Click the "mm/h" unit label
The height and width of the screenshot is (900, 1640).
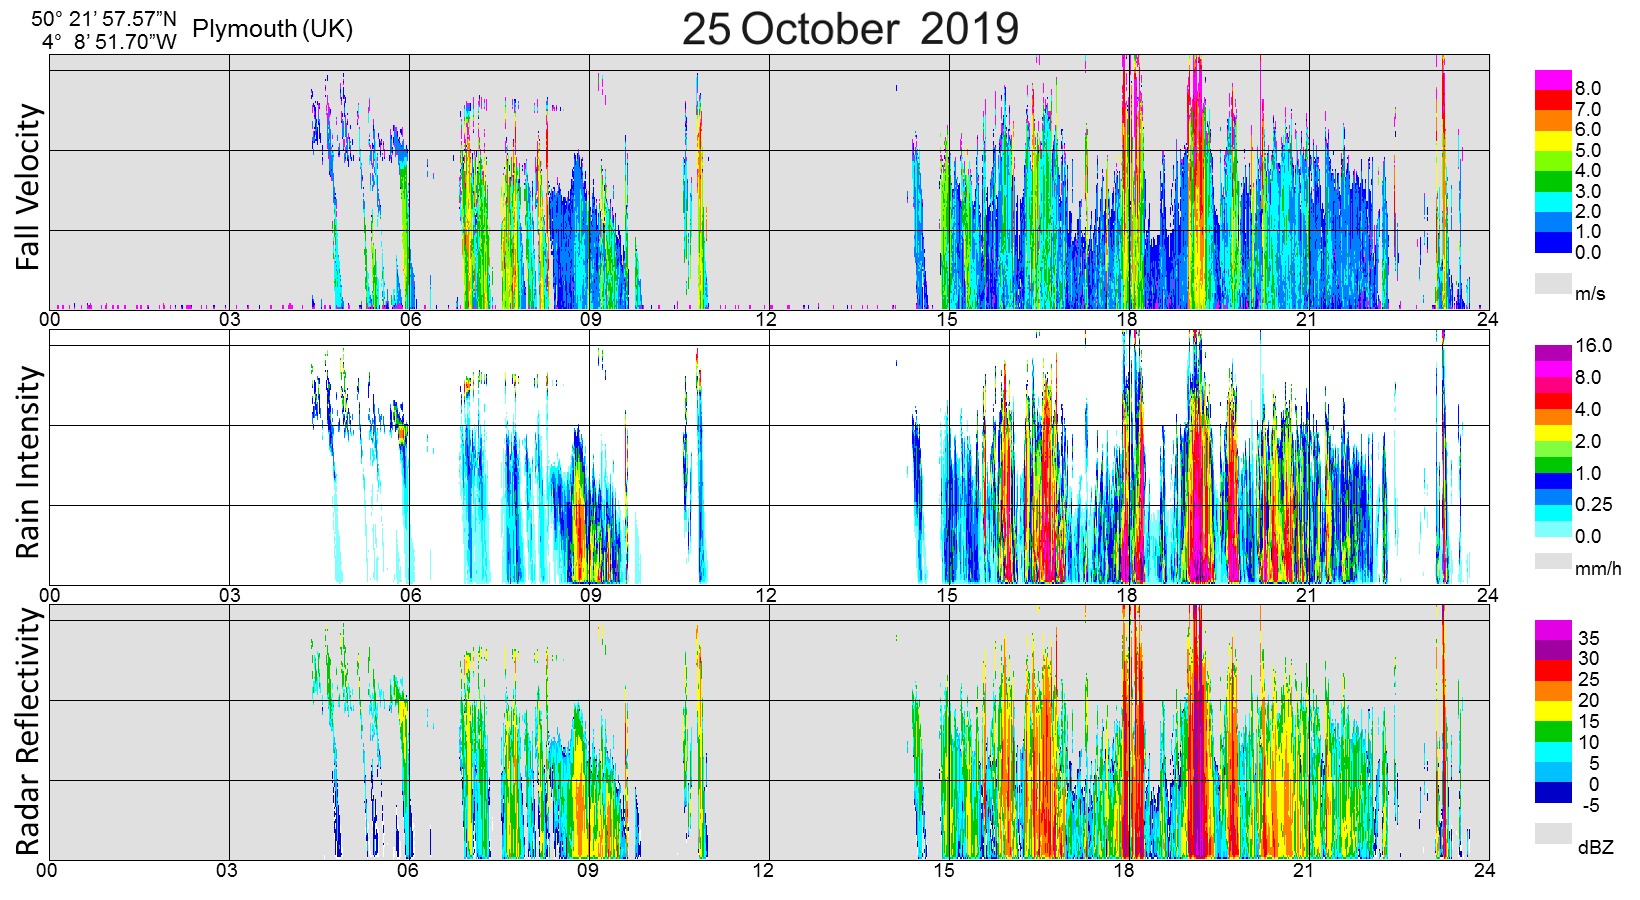pyautogui.click(x=1598, y=569)
